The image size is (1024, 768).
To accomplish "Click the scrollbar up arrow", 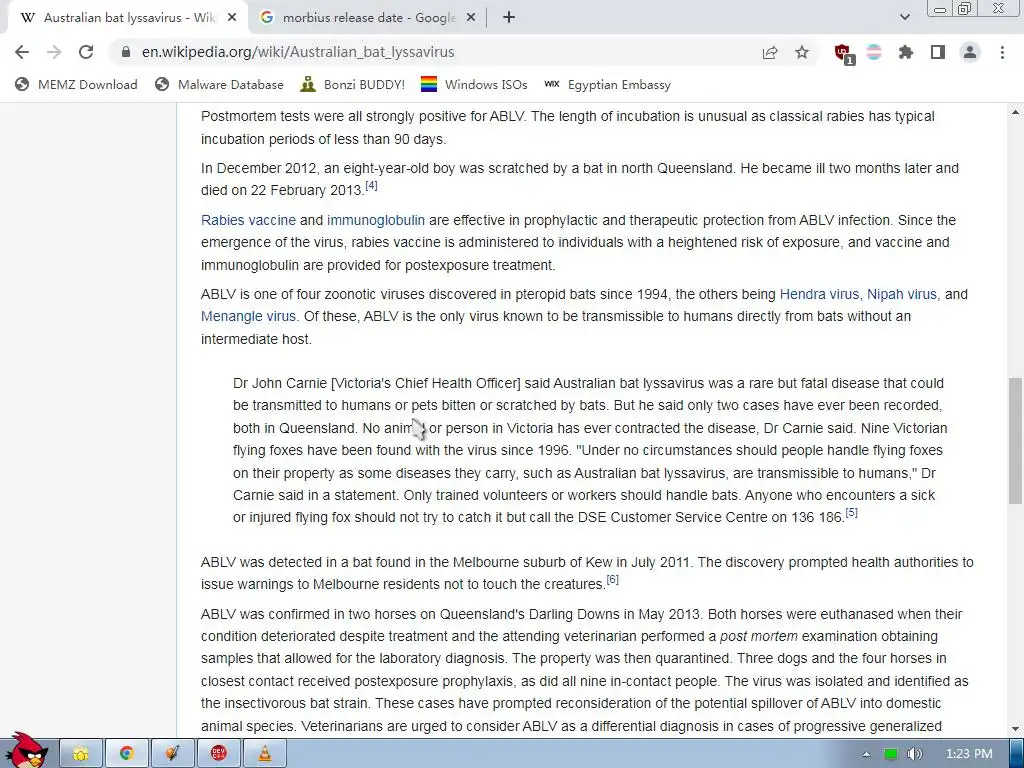I will pos(1016,113).
